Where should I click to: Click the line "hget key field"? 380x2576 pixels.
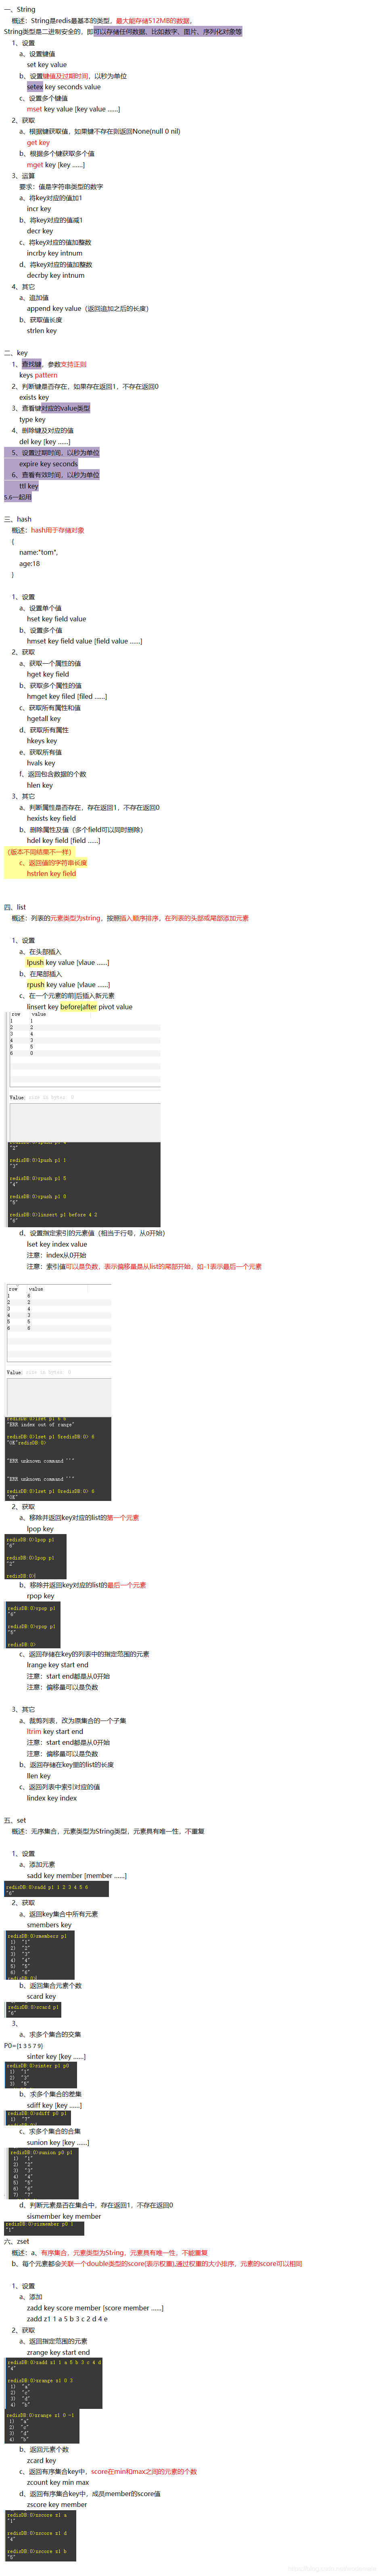48,674
